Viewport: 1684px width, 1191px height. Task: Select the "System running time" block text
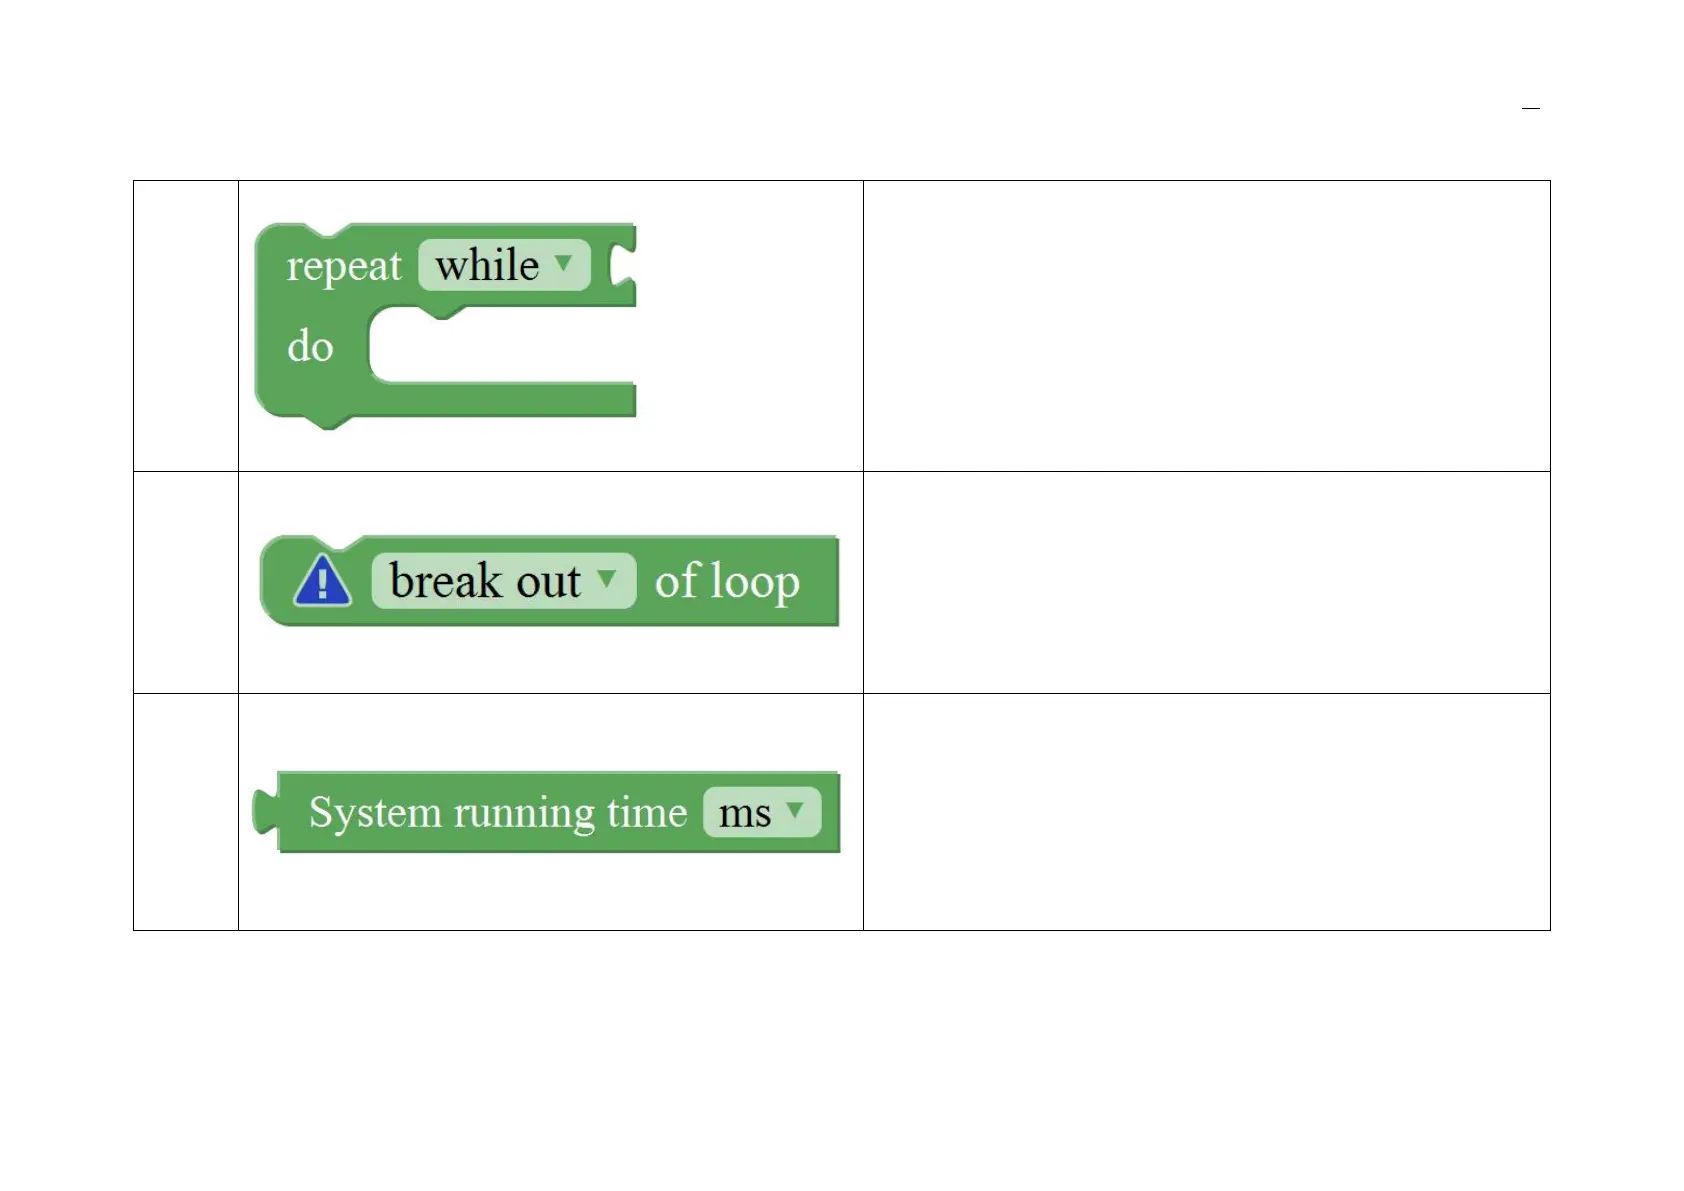coord(497,812)
